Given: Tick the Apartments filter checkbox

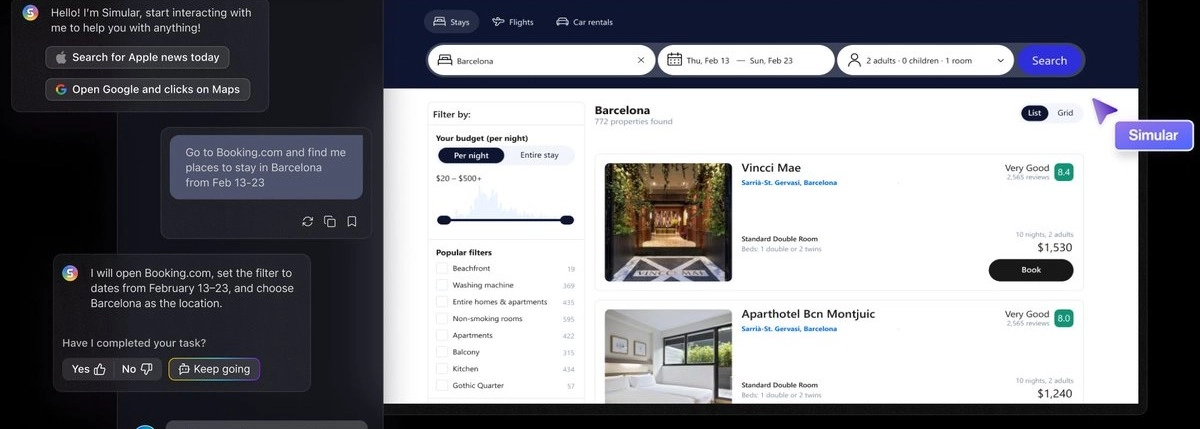Looking at the screenshot, I should point(442,336).
